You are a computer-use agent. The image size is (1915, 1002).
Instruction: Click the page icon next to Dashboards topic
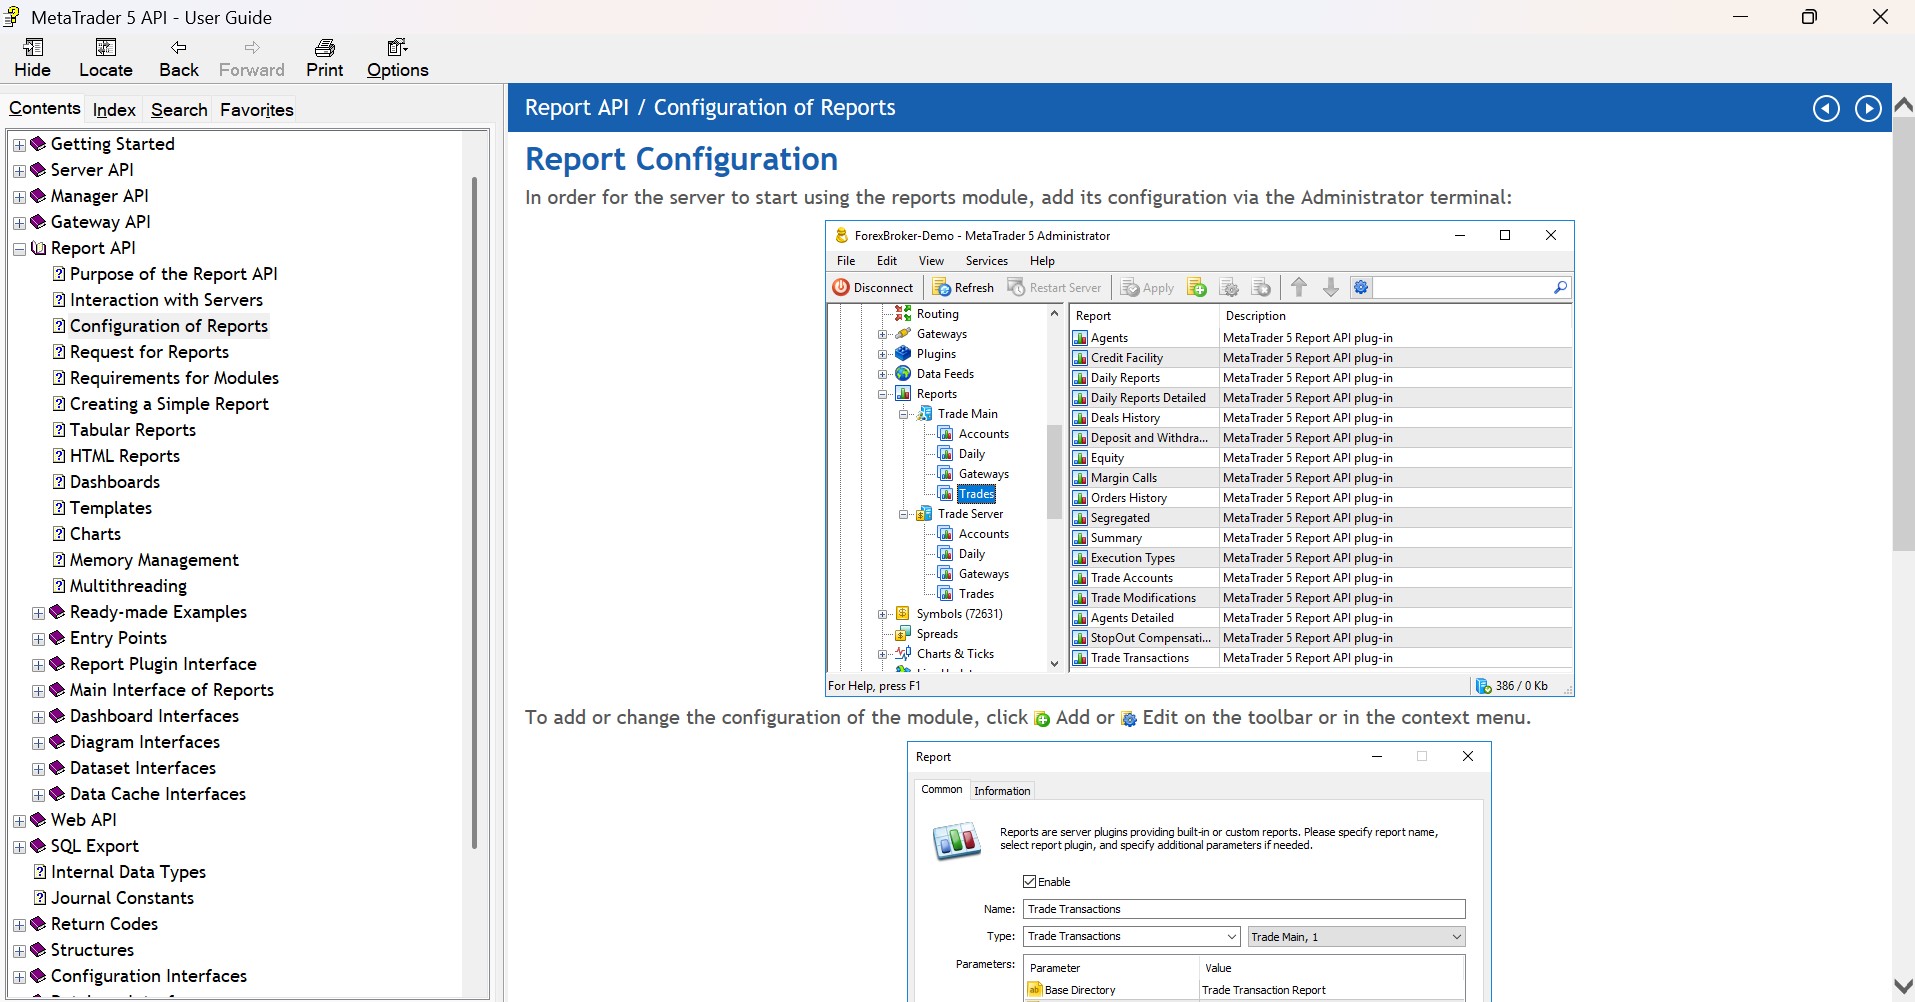(59, 482)
